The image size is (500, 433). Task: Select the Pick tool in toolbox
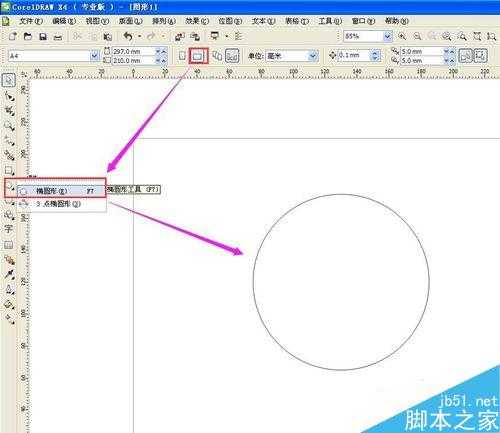click(x=9, y=80)
